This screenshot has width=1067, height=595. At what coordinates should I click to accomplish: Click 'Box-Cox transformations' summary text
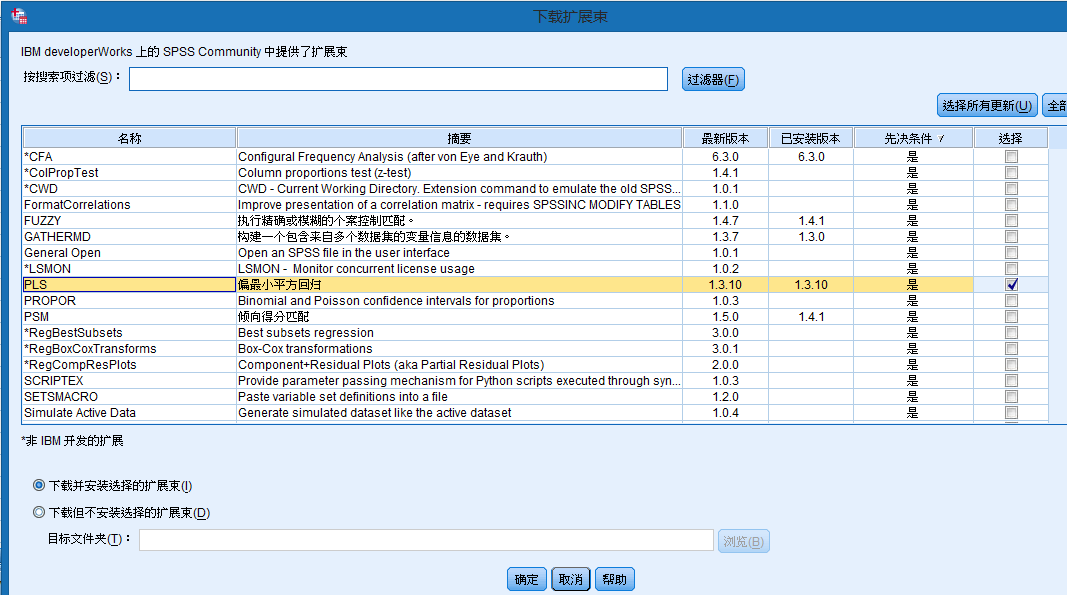click(305, 349)
